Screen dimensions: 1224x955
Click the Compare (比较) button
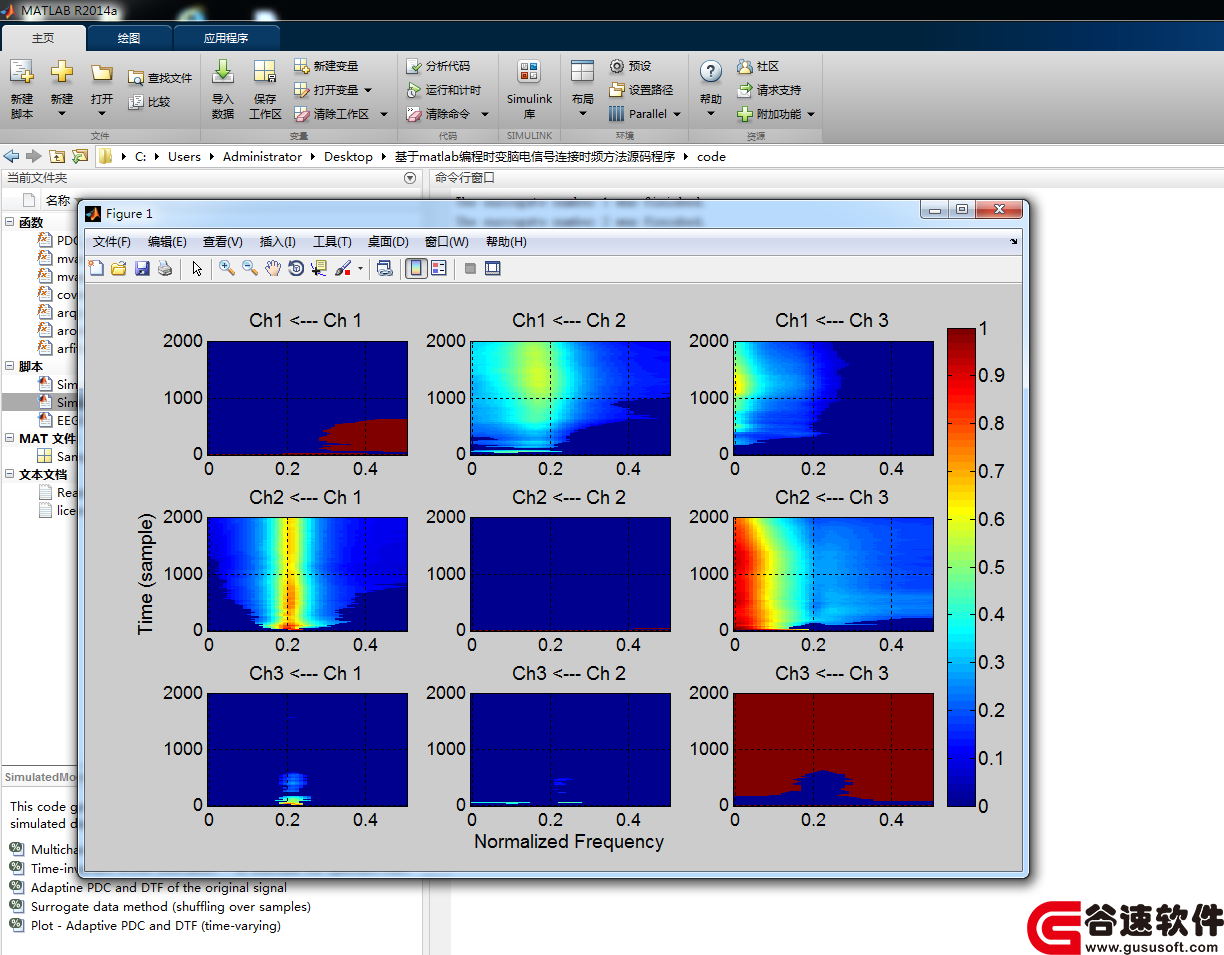150,101
